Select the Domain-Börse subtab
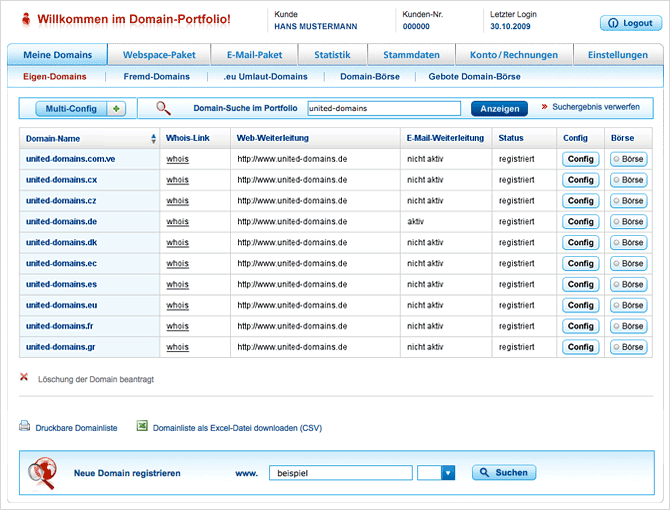Screen dimensions: 670x510 [x=370, y=76]
